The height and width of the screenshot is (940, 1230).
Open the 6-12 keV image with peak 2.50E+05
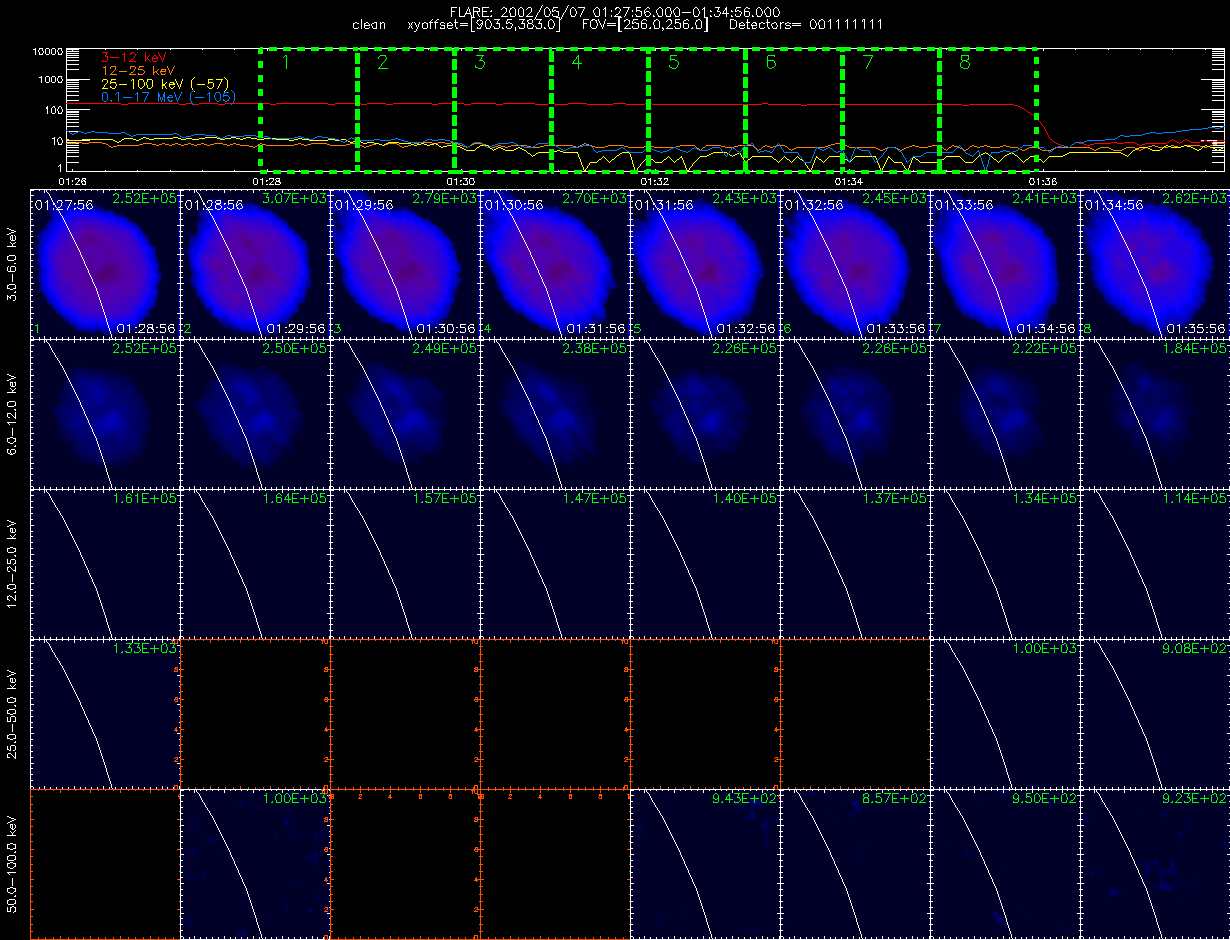click(x=255, y=413)
